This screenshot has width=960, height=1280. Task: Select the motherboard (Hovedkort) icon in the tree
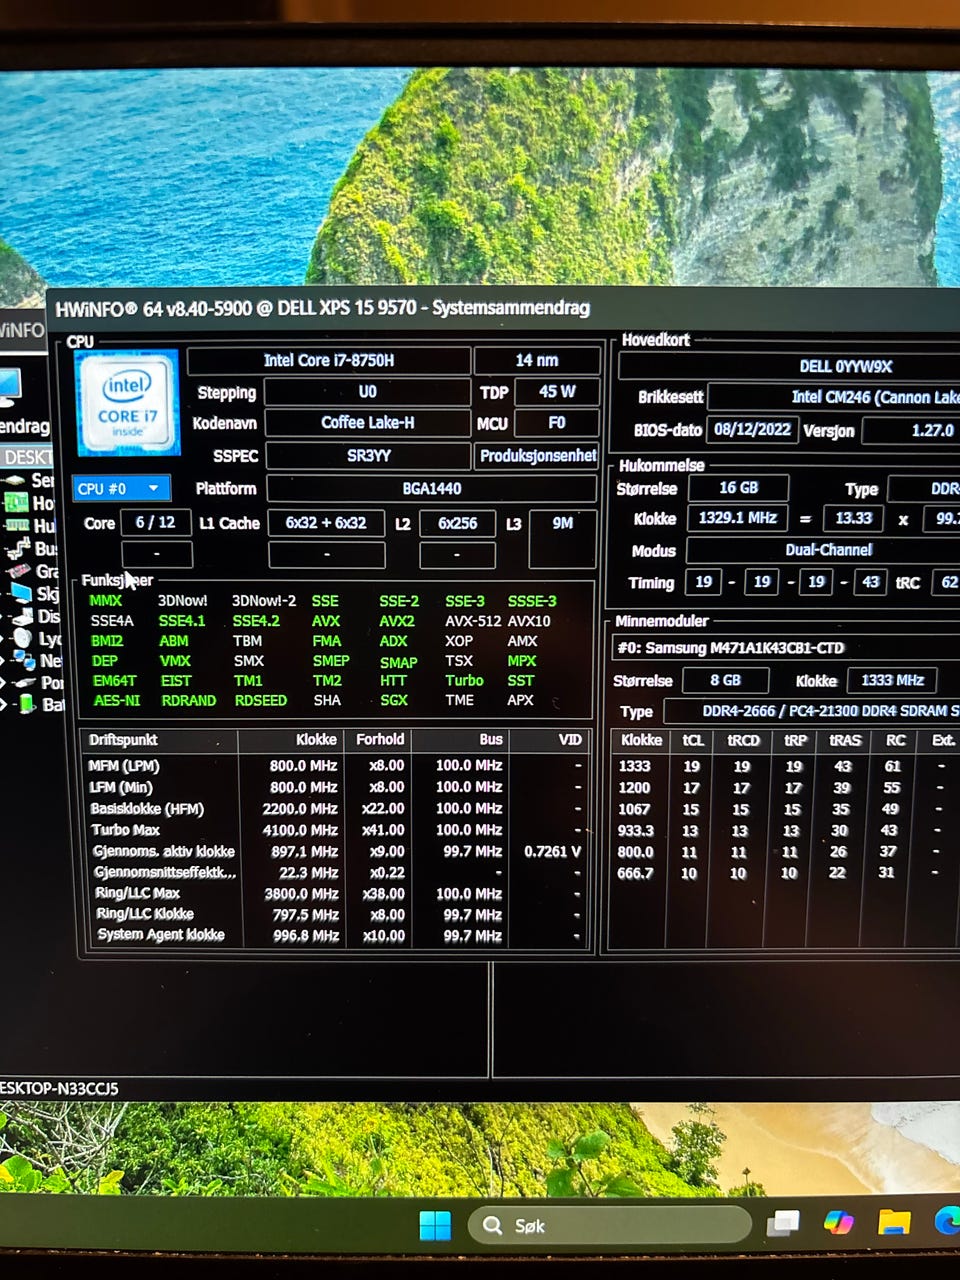click(x=17, y=503)
